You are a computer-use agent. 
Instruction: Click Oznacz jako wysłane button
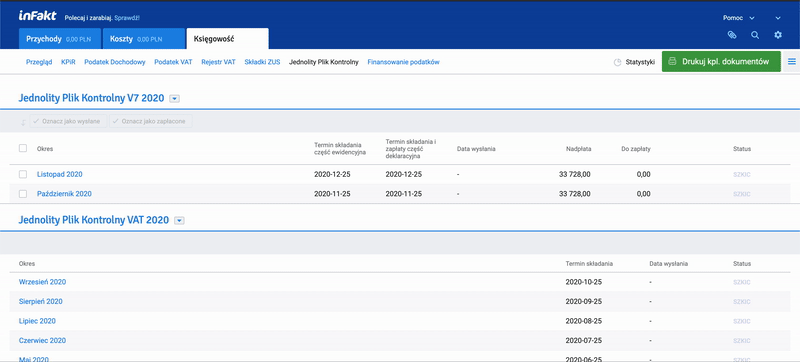click(68, 121)
